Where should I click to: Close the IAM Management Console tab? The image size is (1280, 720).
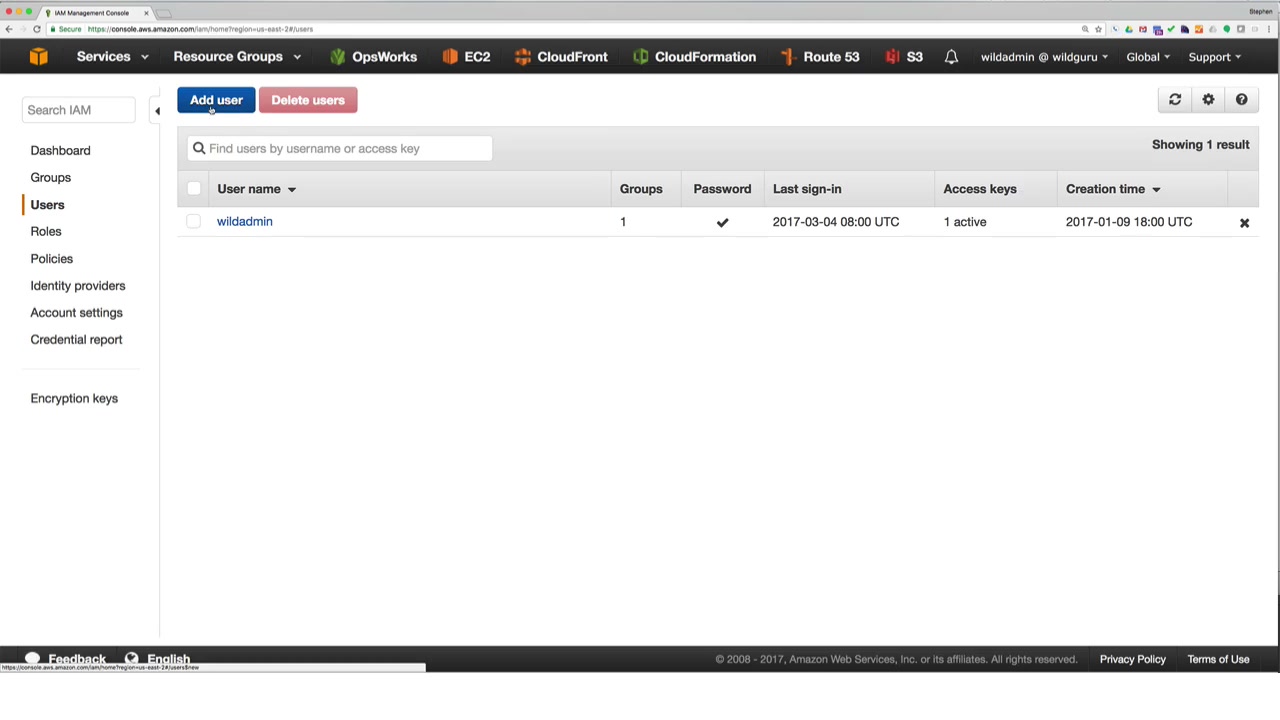(x=146, y=13)
